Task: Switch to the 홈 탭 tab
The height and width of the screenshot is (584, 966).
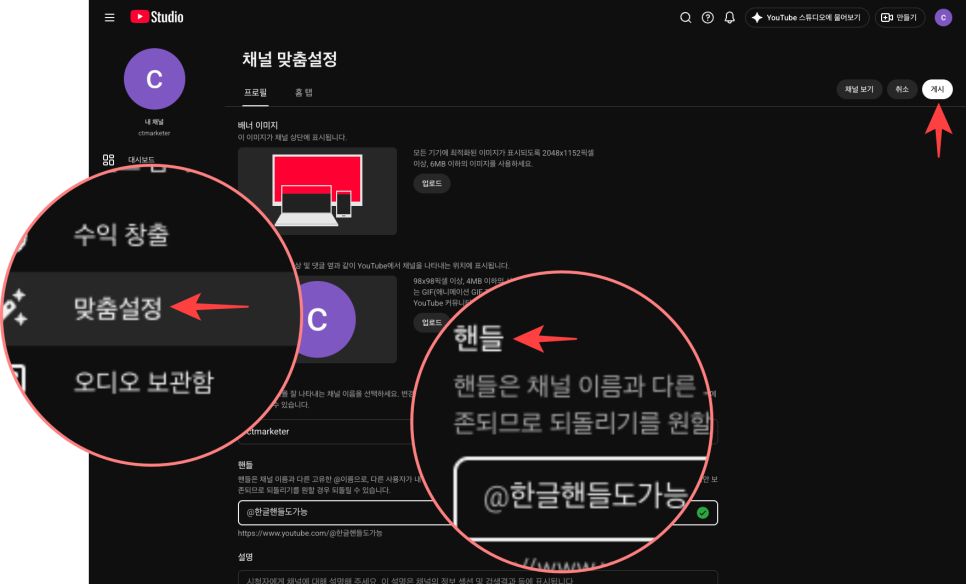Action: tap(303, 93)
